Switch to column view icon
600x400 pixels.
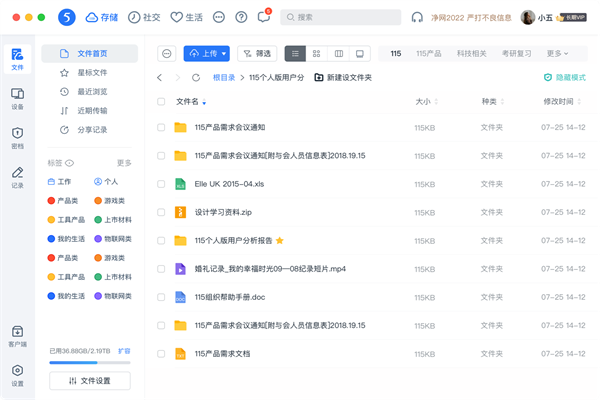339,54
